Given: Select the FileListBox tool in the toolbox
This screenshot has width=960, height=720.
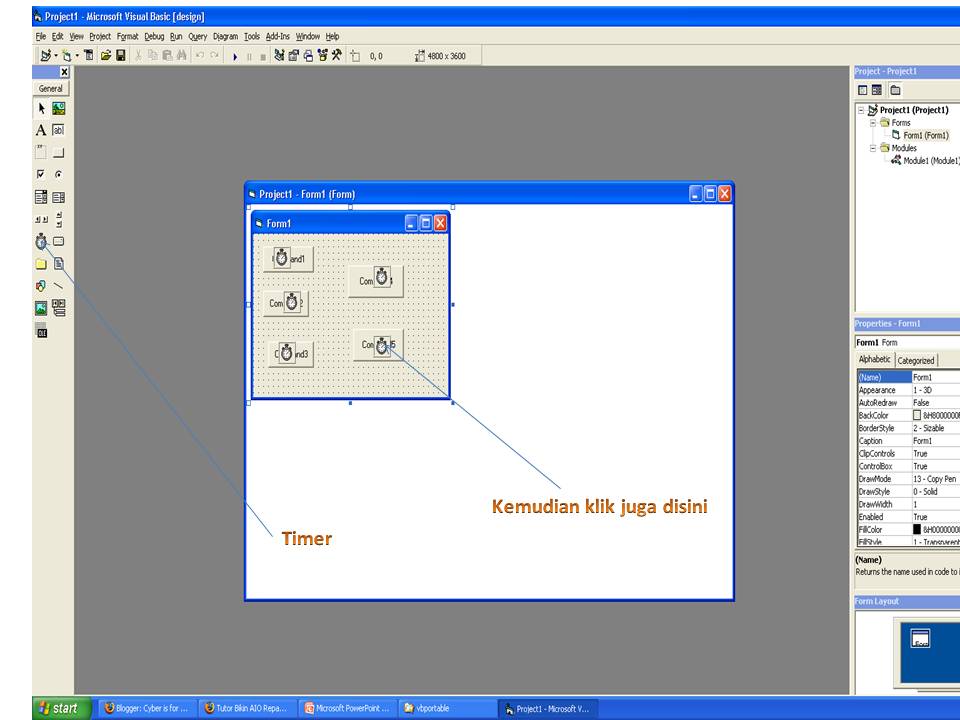Looking at the screenshot, I should tap(59, 264).
